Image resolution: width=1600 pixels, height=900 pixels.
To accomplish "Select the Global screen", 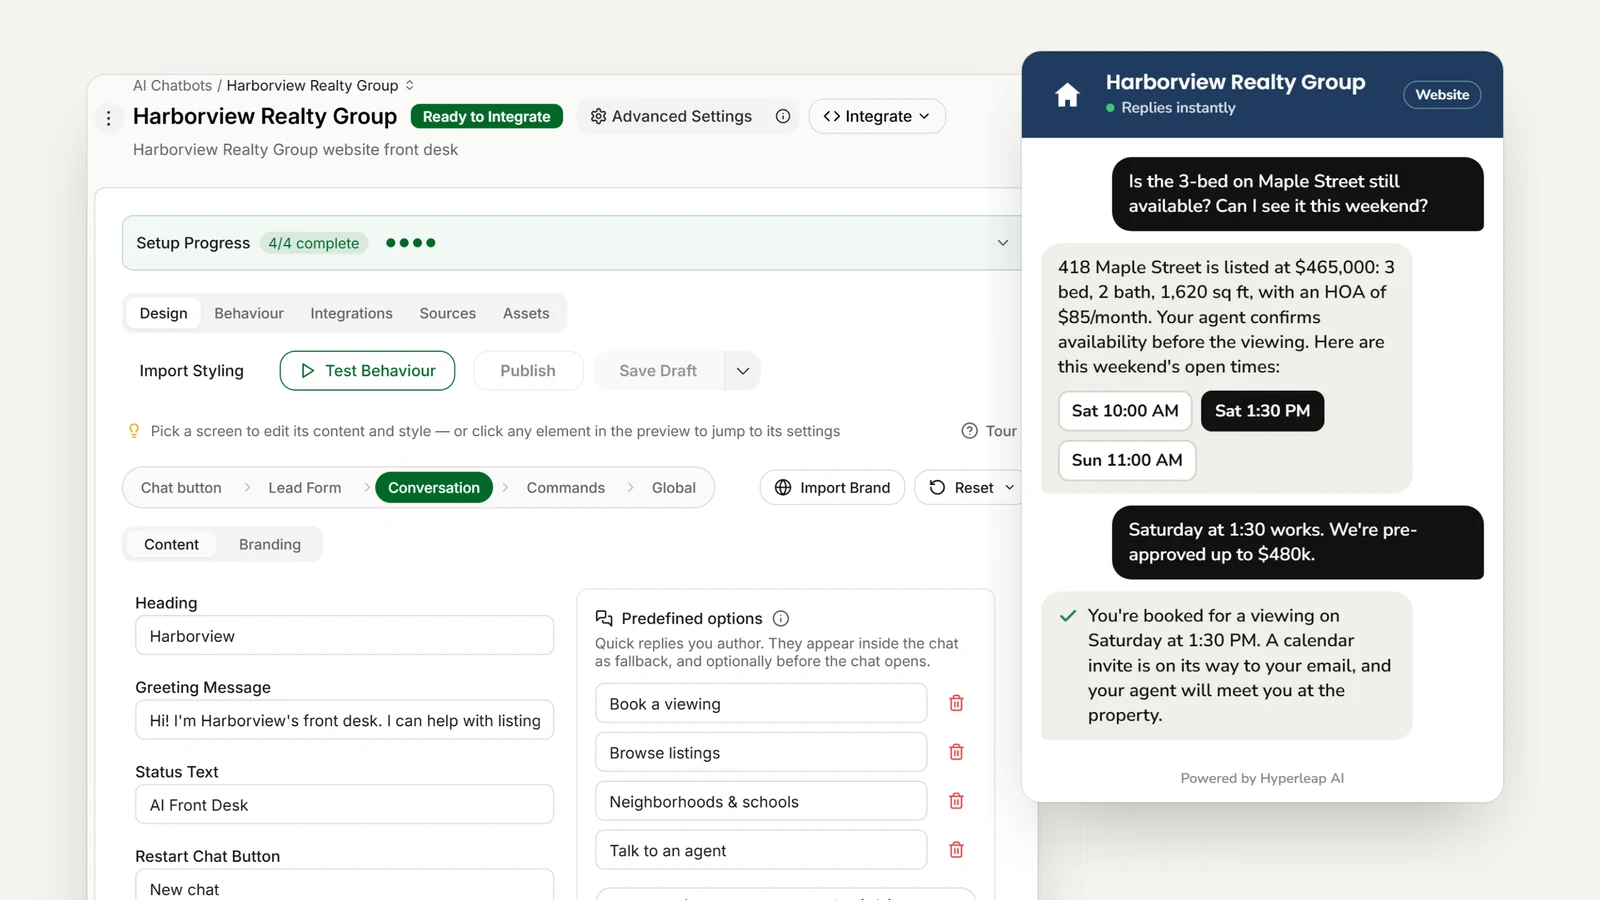I will (x=674, y=488).
